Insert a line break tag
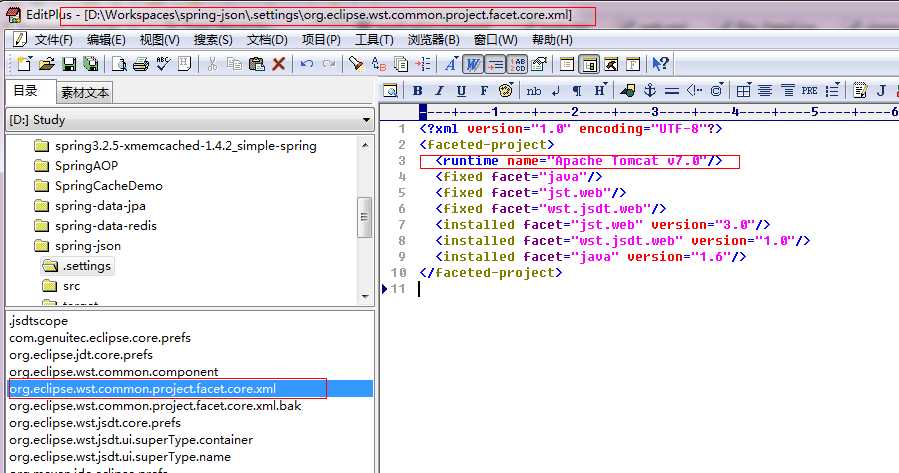 (556, 90)
